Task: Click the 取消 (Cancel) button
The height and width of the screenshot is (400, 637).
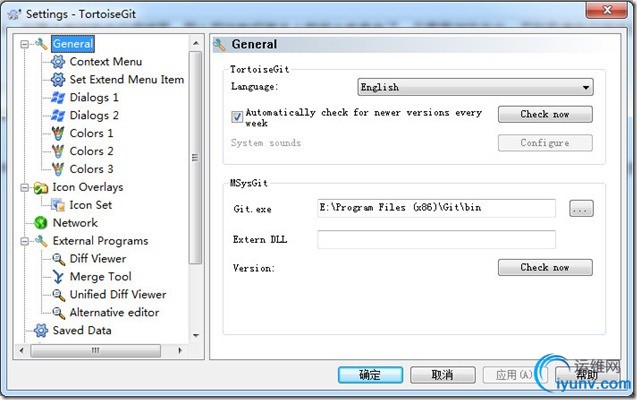Action: click(x=442, y=375)
